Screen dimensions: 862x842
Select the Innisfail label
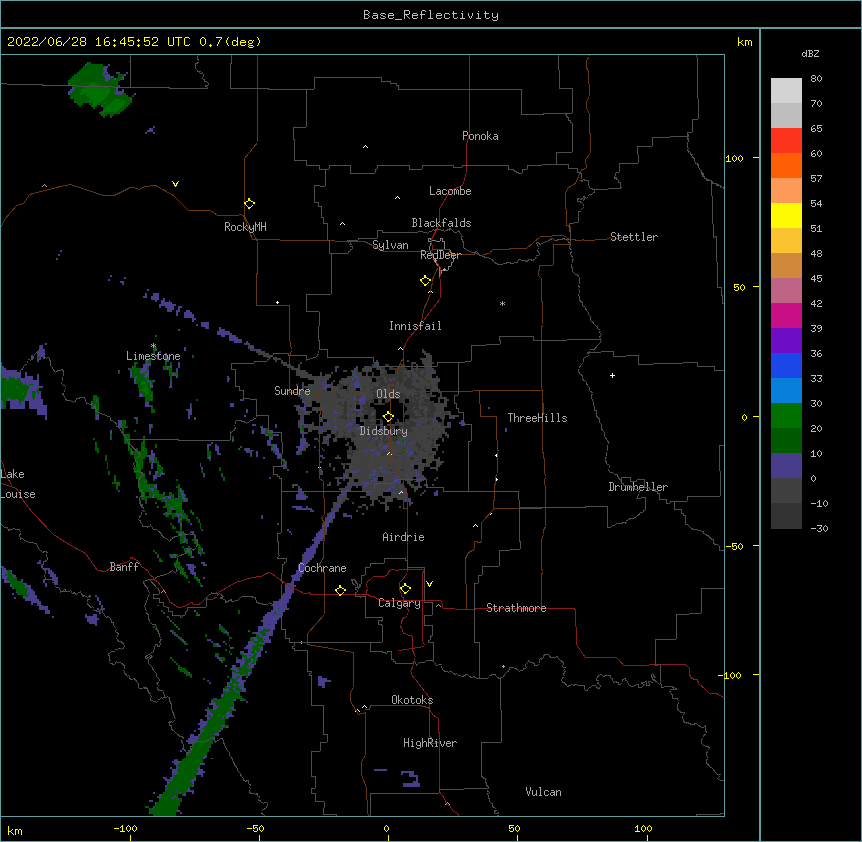pos(415,326)
